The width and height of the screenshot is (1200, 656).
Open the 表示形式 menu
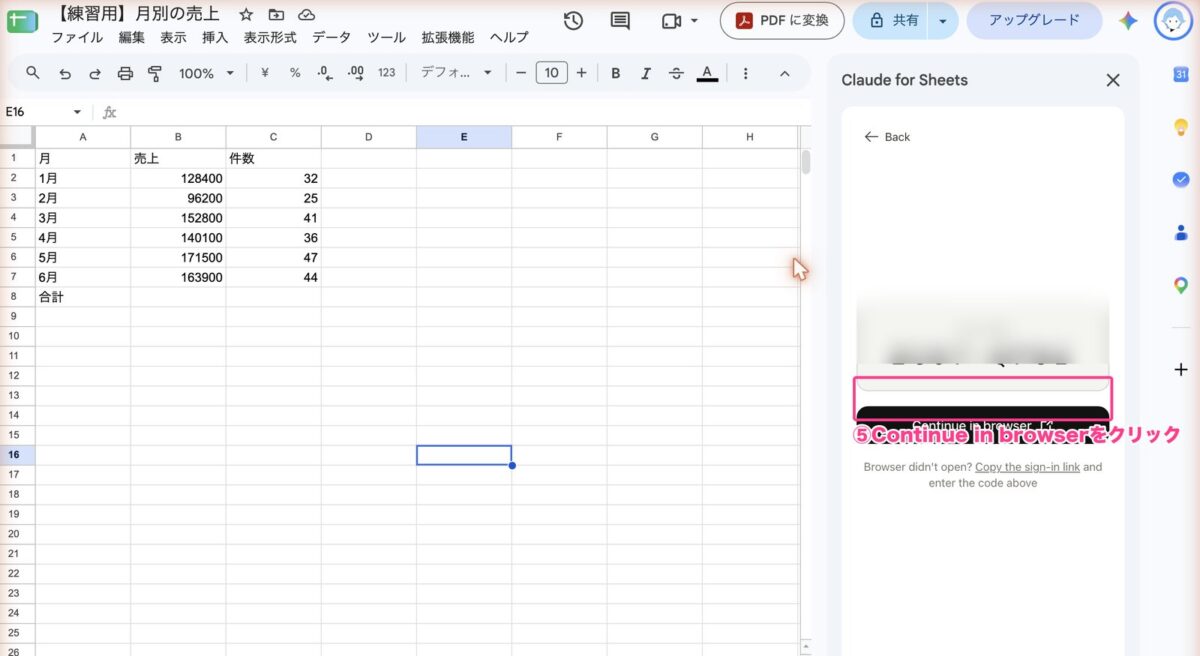tap(270, 38)
